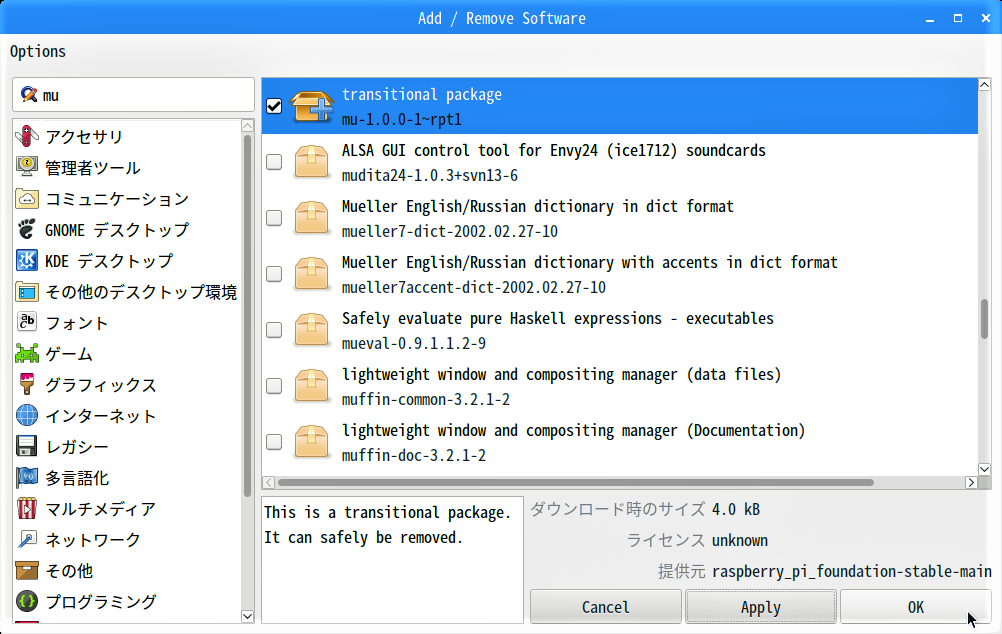This screenshot has width=1002, height=634.
Task: Click the category list scroll-down arrow
Action: click(248, 616)
